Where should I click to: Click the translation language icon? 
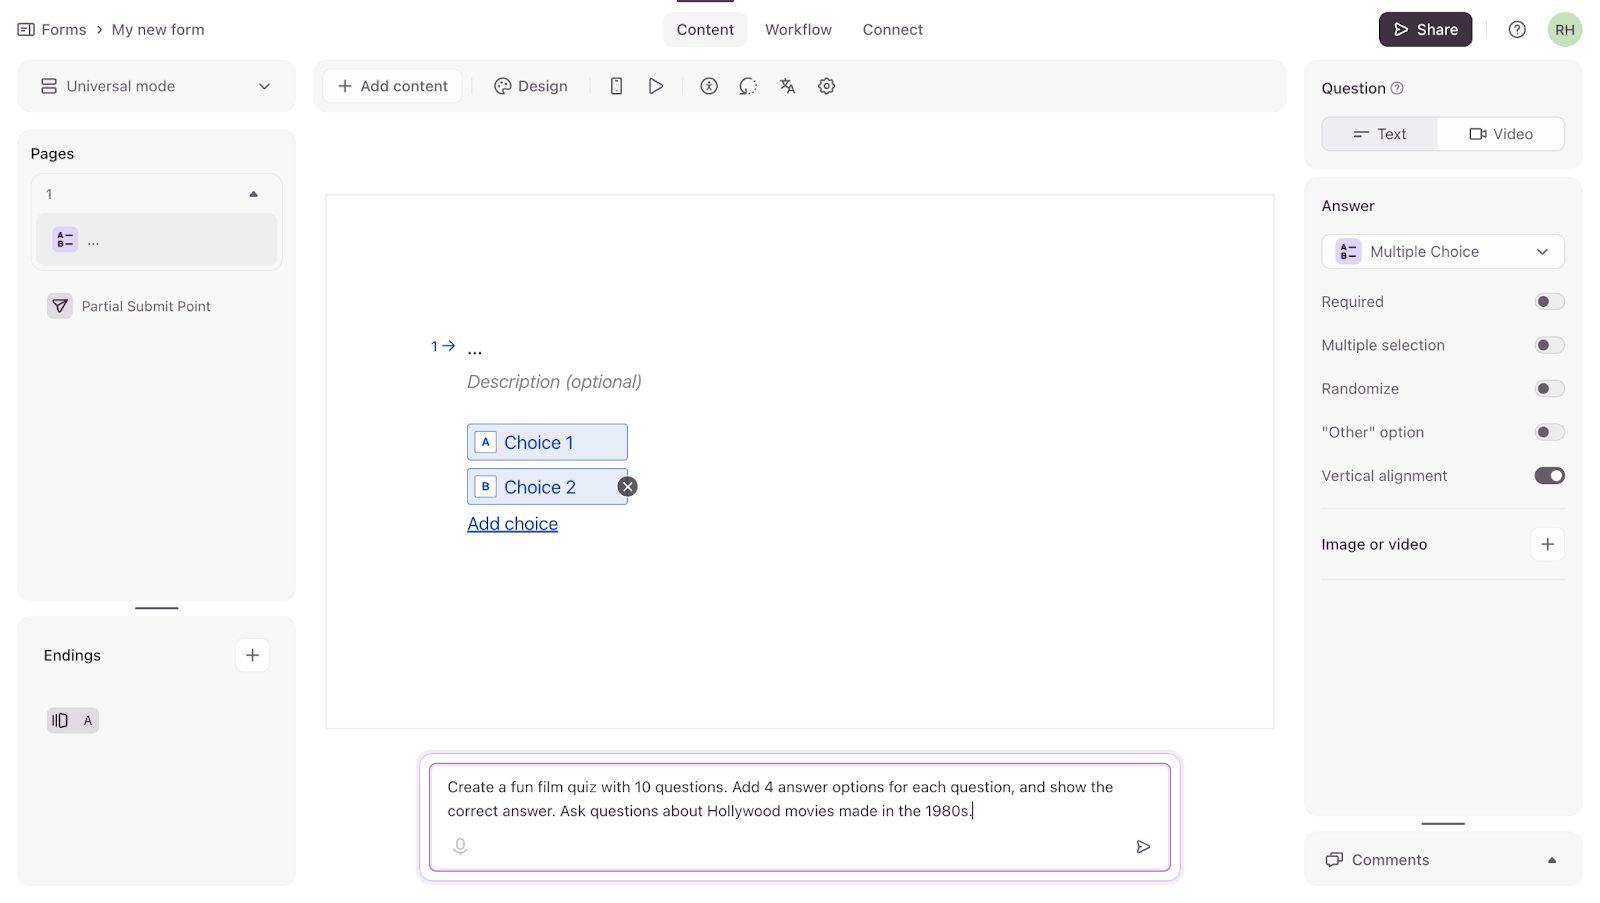[x=787, y=86]
